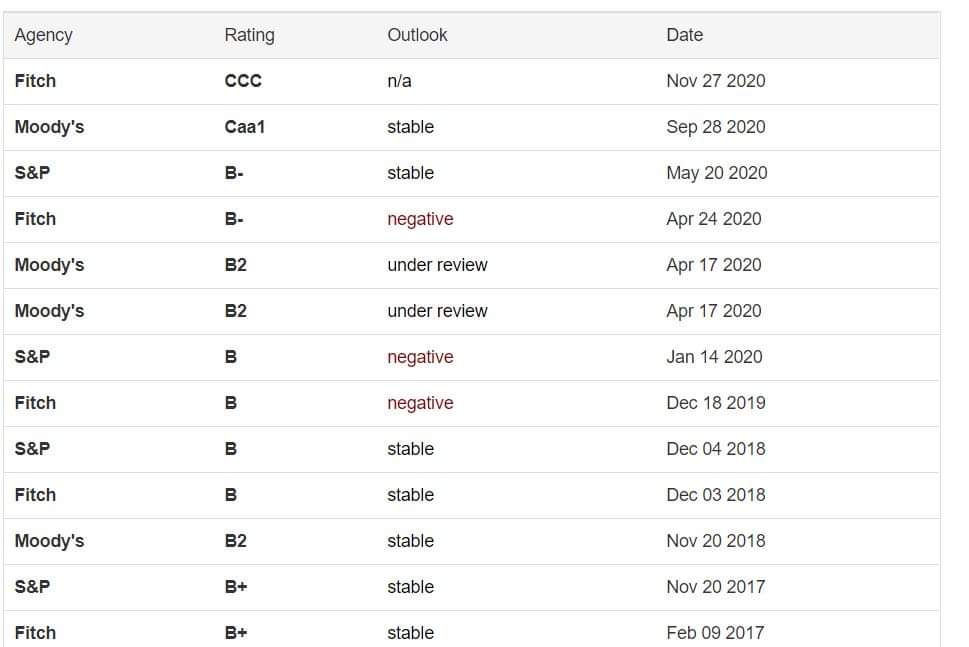Image resolution: width=969 pixels, height=647 pixels.
Task: Click the Dec 04 2018 date
Action: 715,449
